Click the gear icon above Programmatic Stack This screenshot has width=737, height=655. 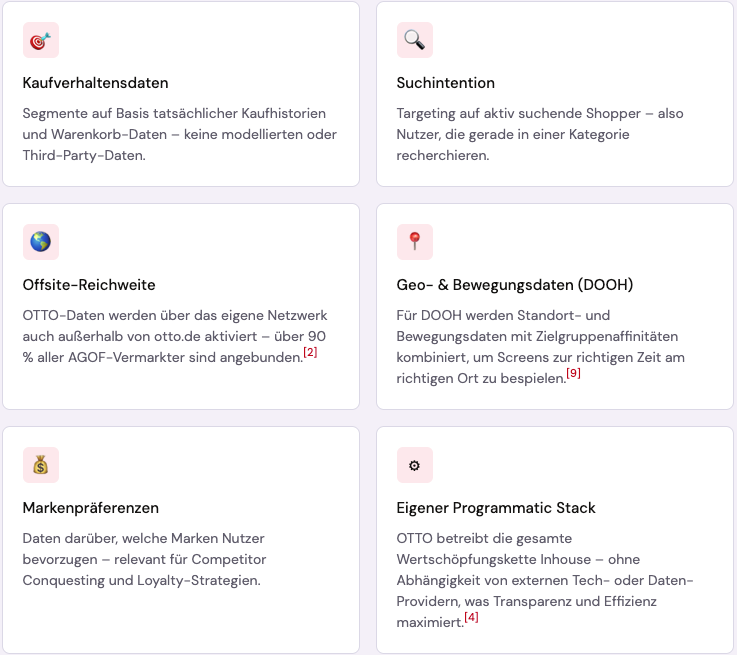[415, 465]
